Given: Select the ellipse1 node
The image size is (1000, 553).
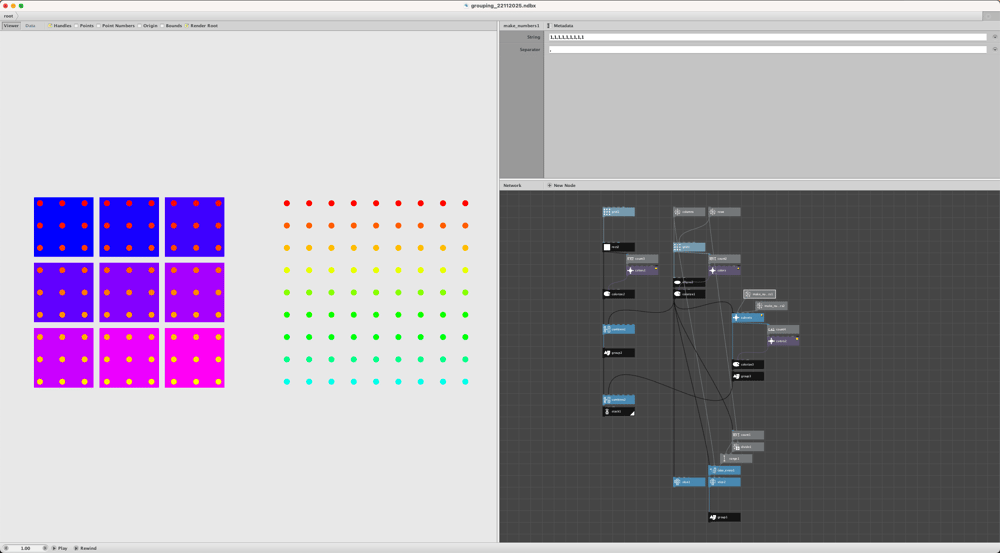Looking at the screenshot, I should click(x=689, y=282).
